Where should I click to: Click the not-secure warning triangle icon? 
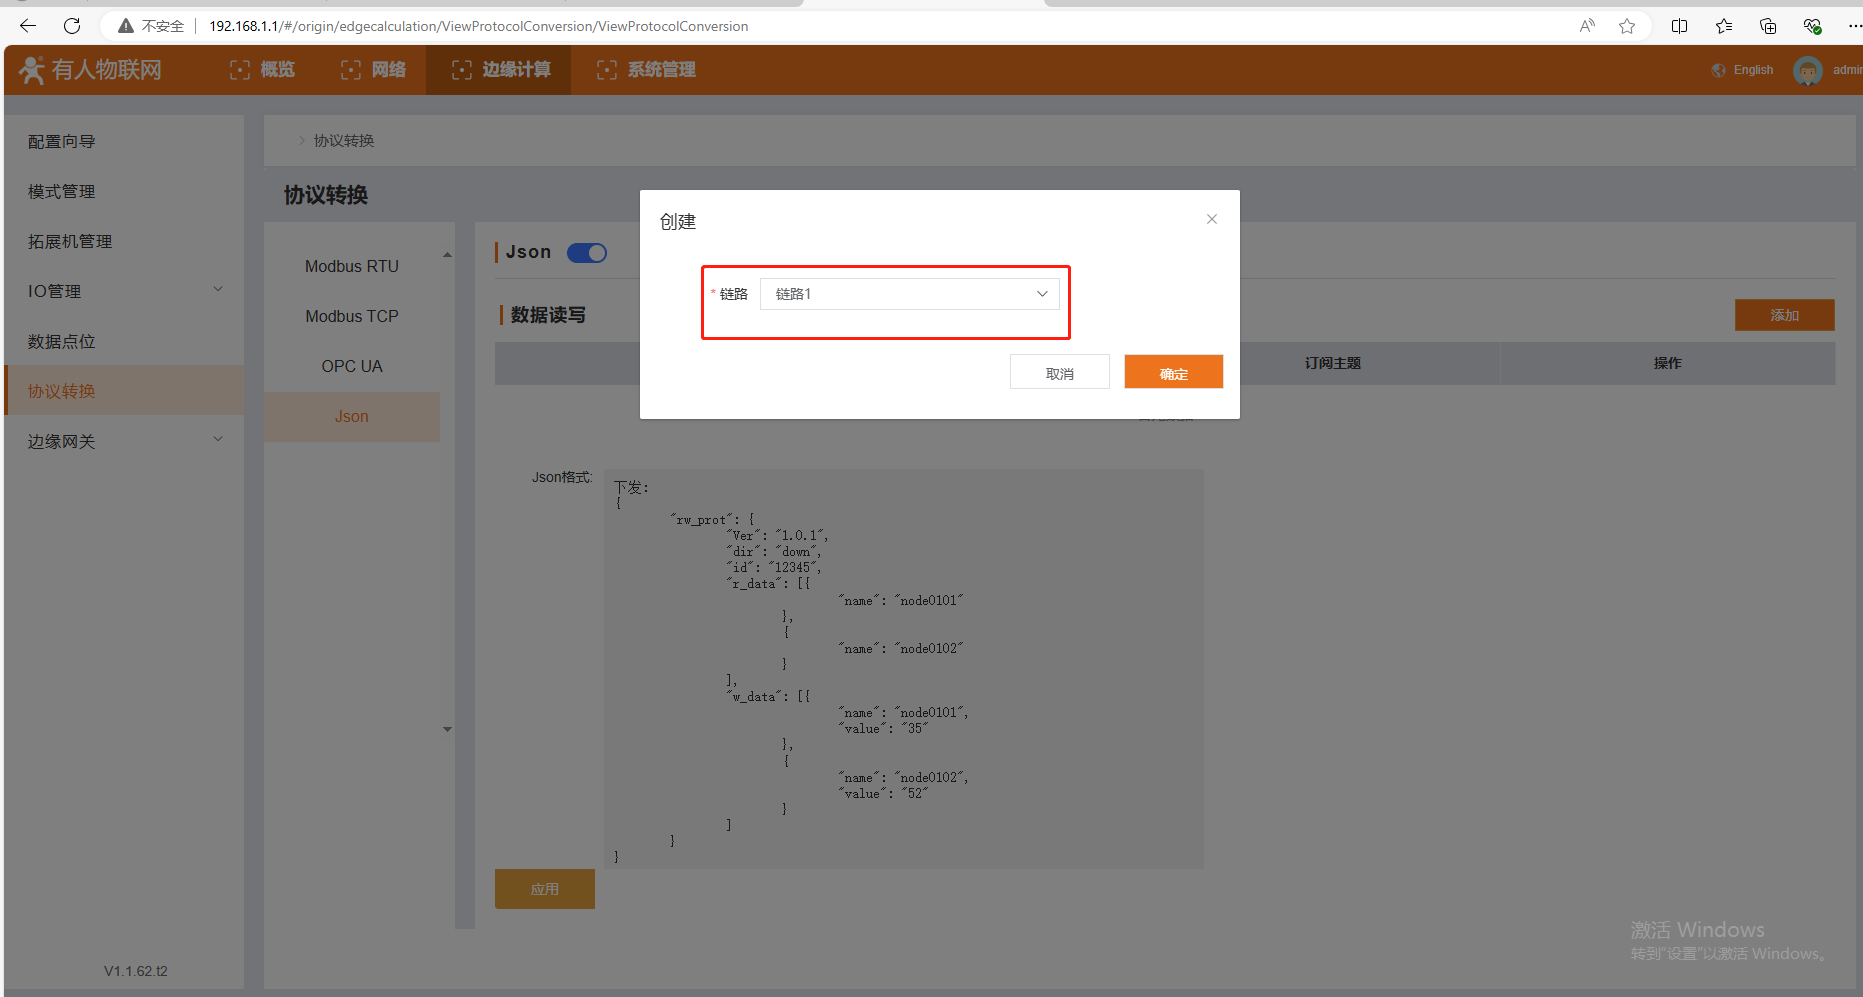pyautogui.click(x=126, y=26)
